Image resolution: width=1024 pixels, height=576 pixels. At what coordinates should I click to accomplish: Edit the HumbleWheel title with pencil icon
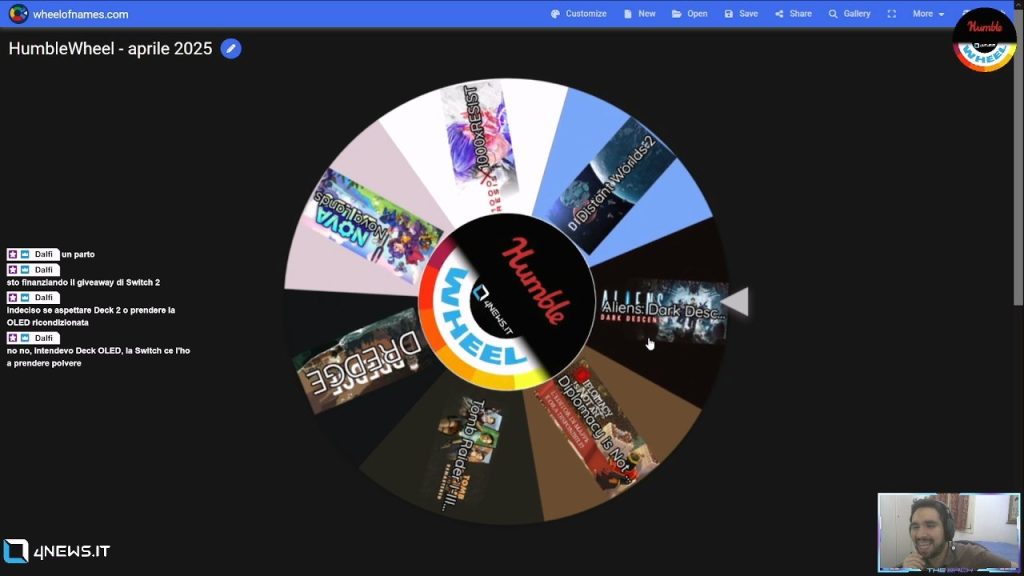coord(231,48)
